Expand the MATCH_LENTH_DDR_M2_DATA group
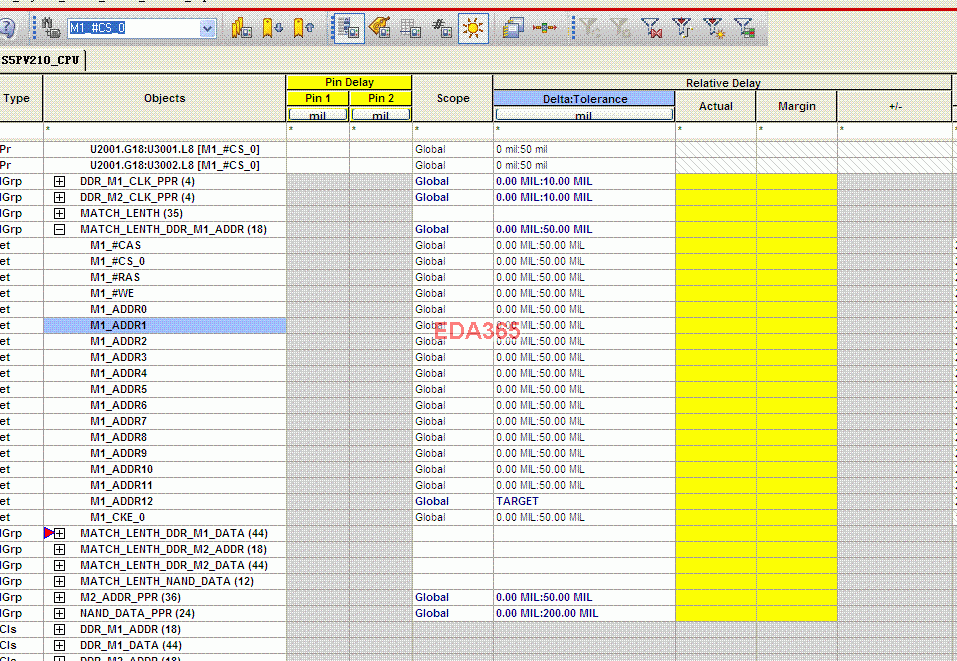Viewport: 957px width, 661px height. (x=59, y=565)
